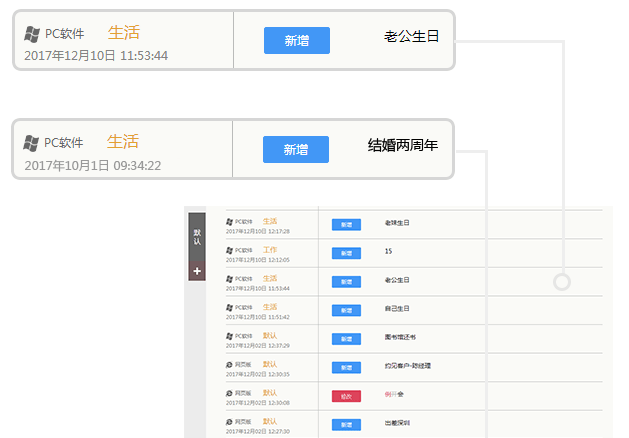Click the timestamp 2017年12月10日 11:51:42
The width and height of the screenshot is (629, 438).
[258, 317]
